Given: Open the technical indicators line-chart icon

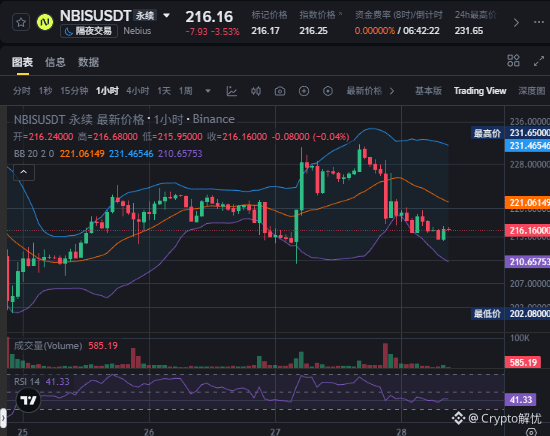Looking at the screenshot, I should click(x=232, y=91).
